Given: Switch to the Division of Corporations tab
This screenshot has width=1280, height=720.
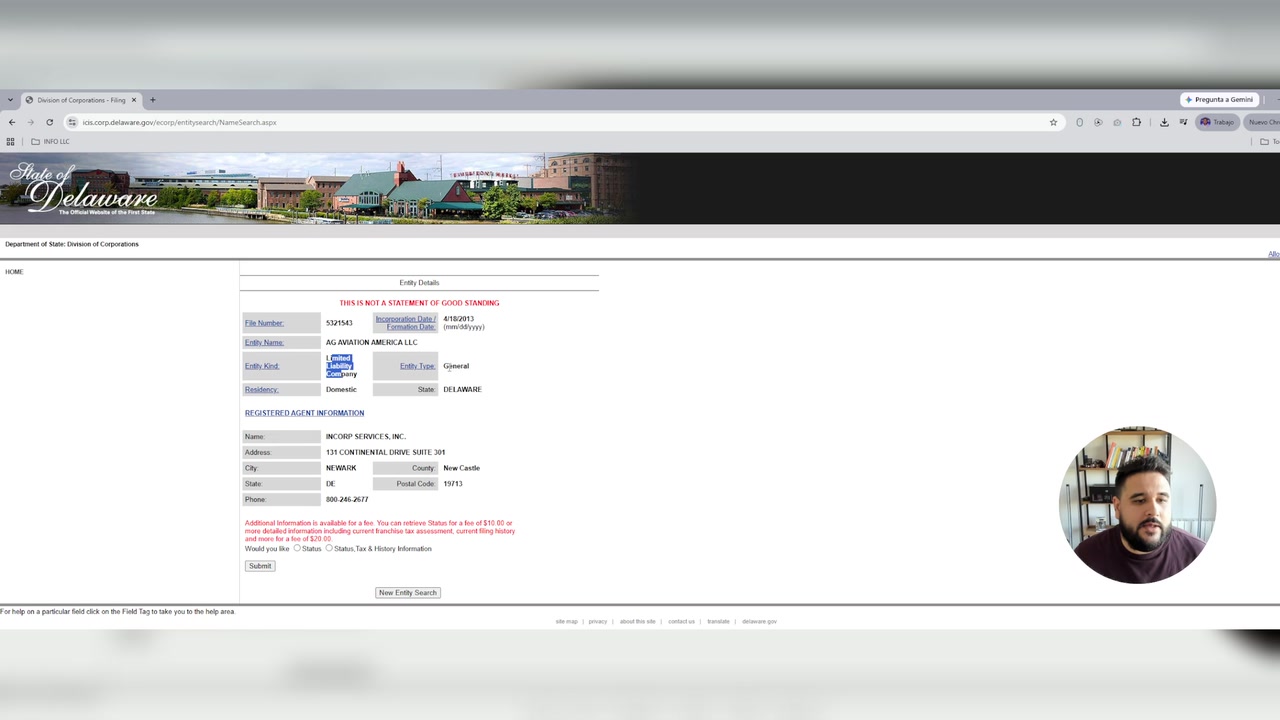Looking at the screenshot, I should (80, 100).
